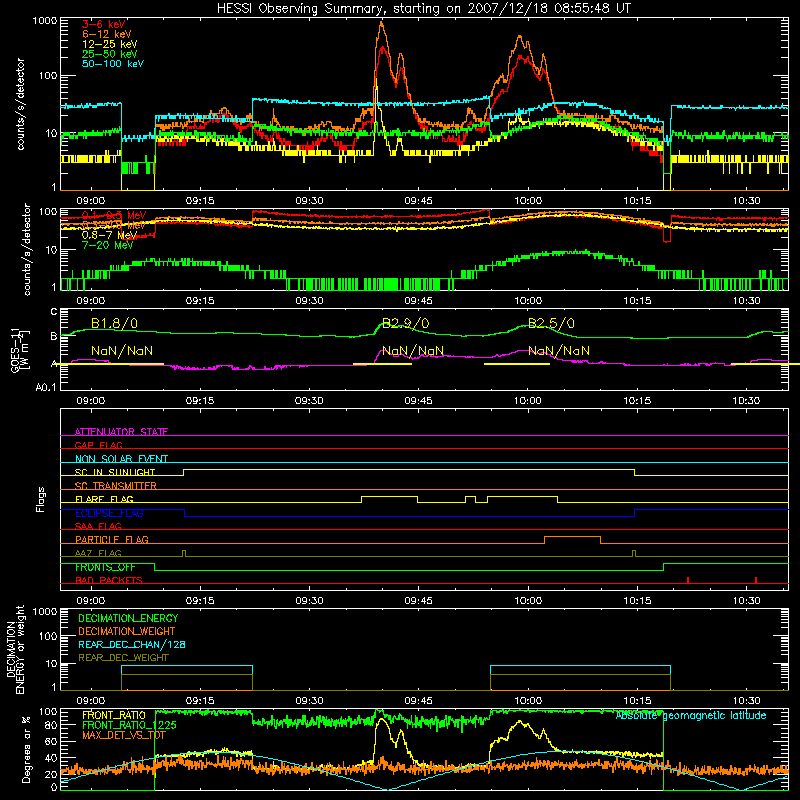The width and height of the screenshot is (800, 800).
Task: Select the PARTICLE_FLAG label
Action: click(x=112, y=539)
